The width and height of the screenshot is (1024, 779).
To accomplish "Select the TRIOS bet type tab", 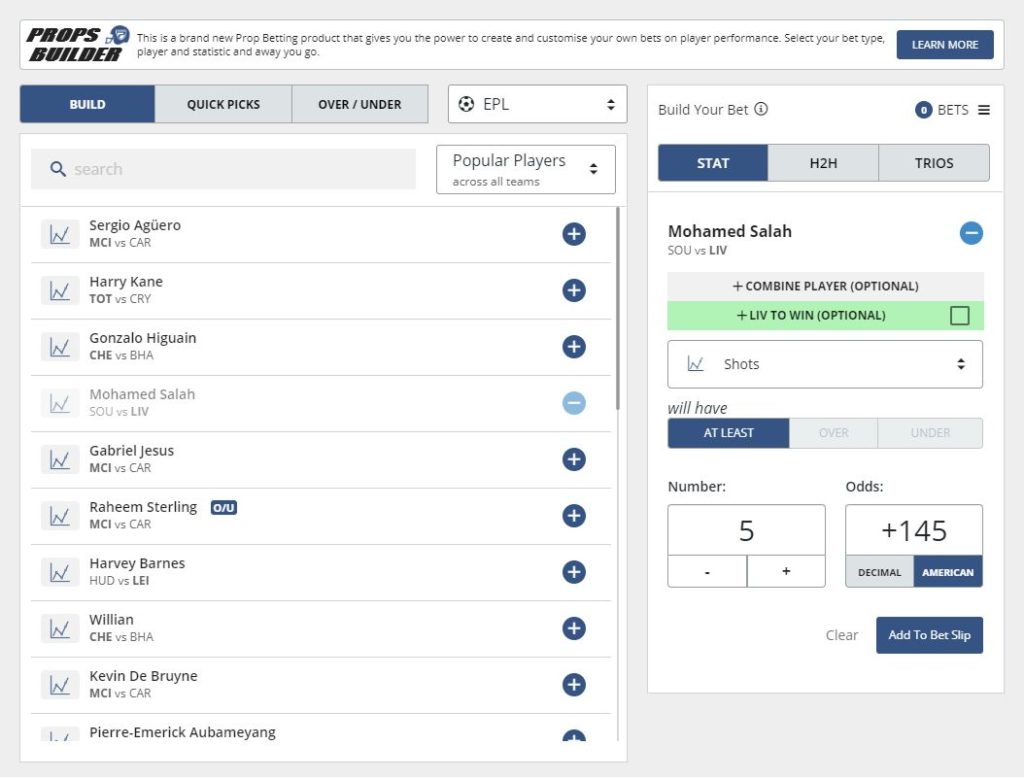I will tap(934, 163).
